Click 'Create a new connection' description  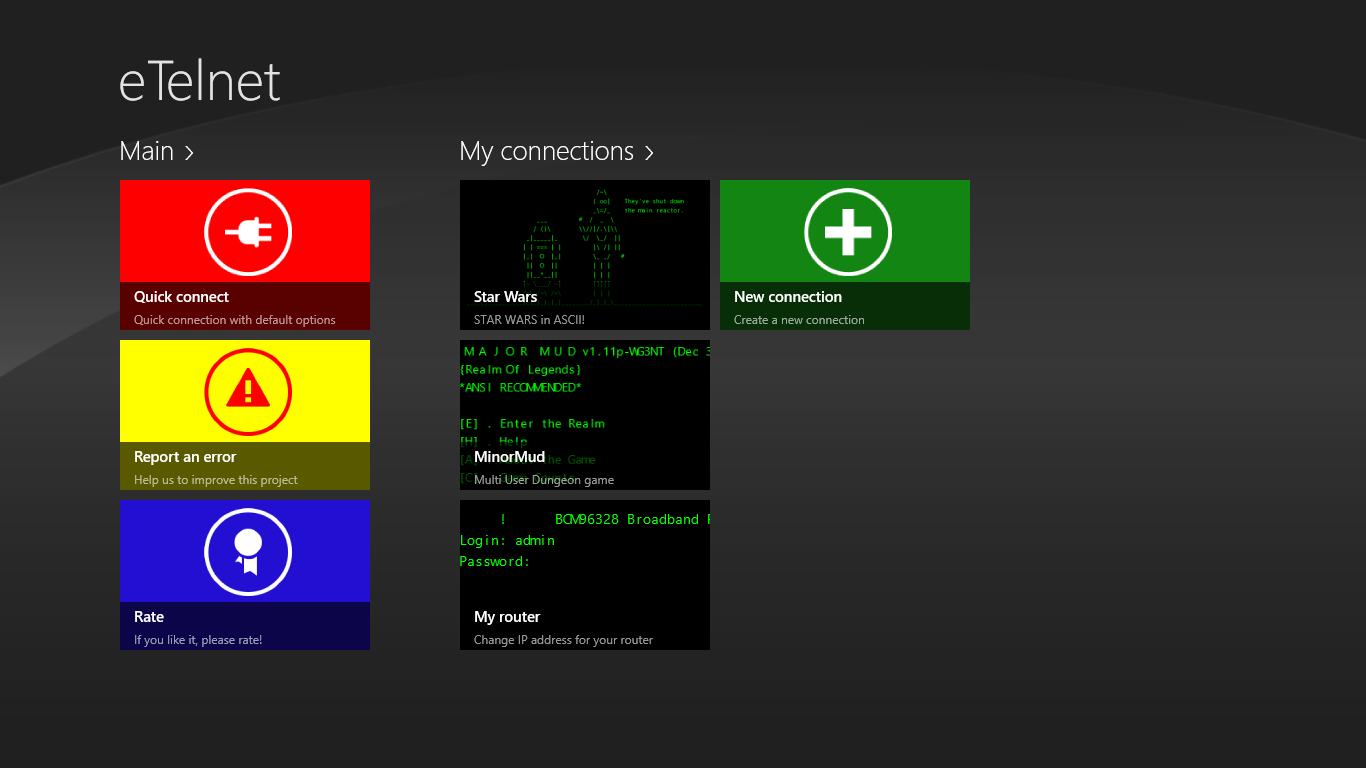(x=799, y=320)
